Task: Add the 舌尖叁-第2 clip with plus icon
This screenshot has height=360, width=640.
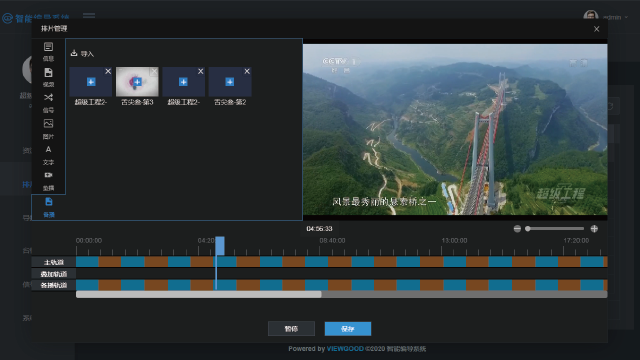Action: pyautogui.click(x=230, y=82)
